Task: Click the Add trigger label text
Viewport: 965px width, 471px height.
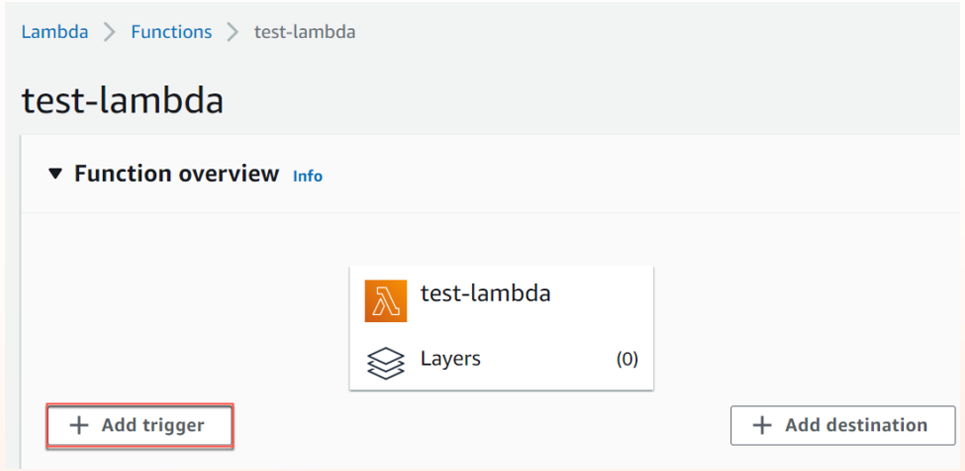Action: pyautogui.click(x=152, y=426)
